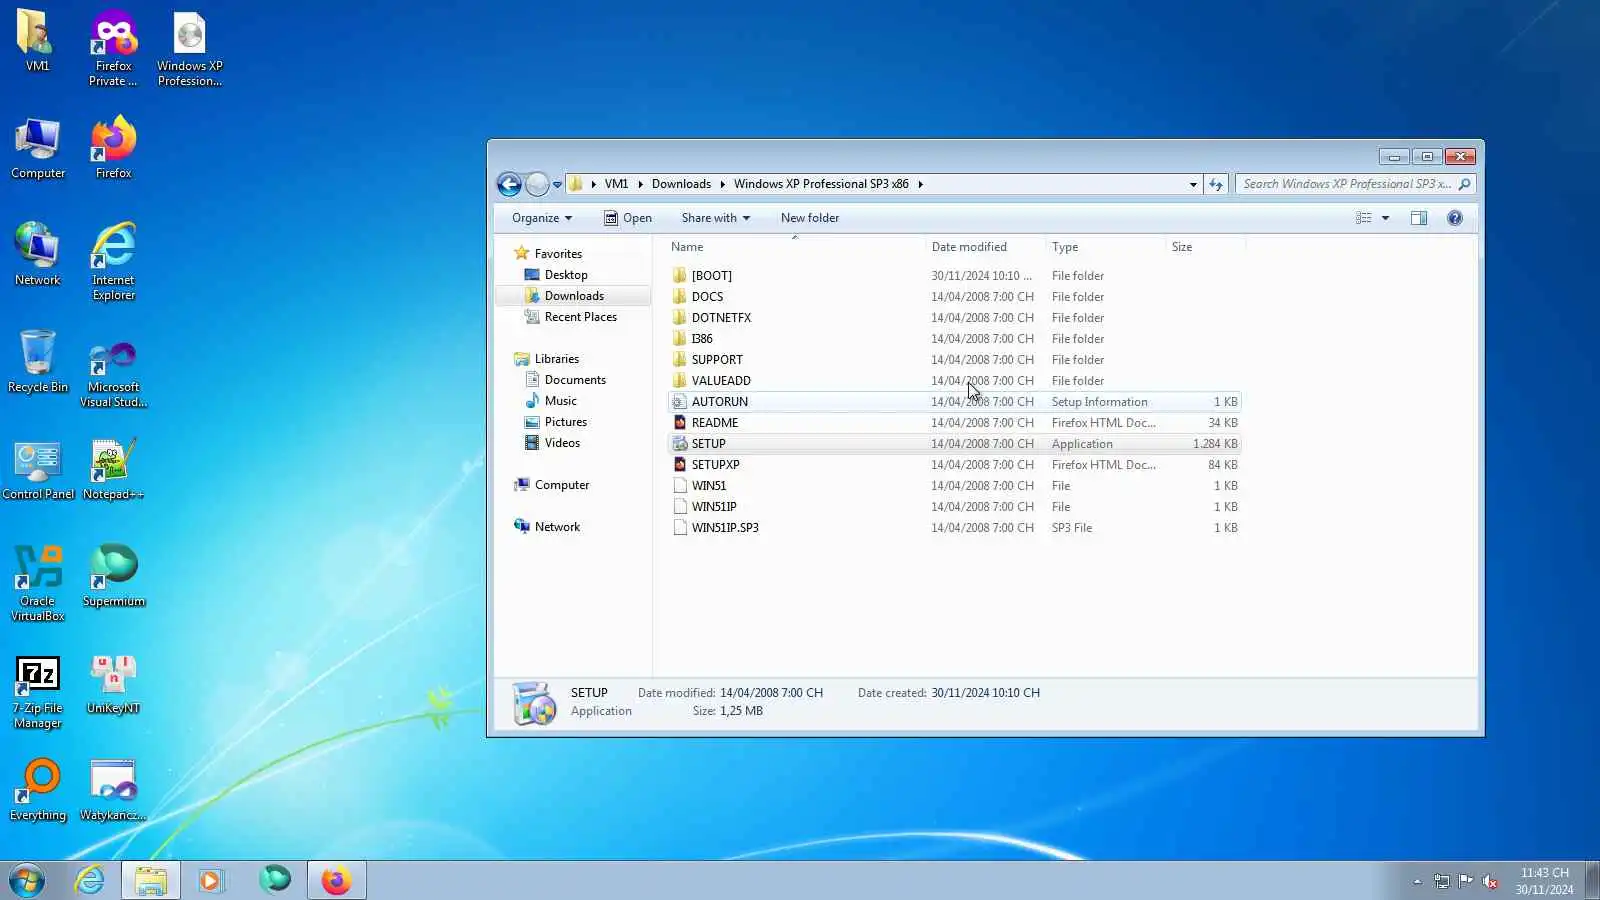The height and width of the screenshot is (900, 1600).
Task: Open Everything search shortcut
Action: click(38, 791)
